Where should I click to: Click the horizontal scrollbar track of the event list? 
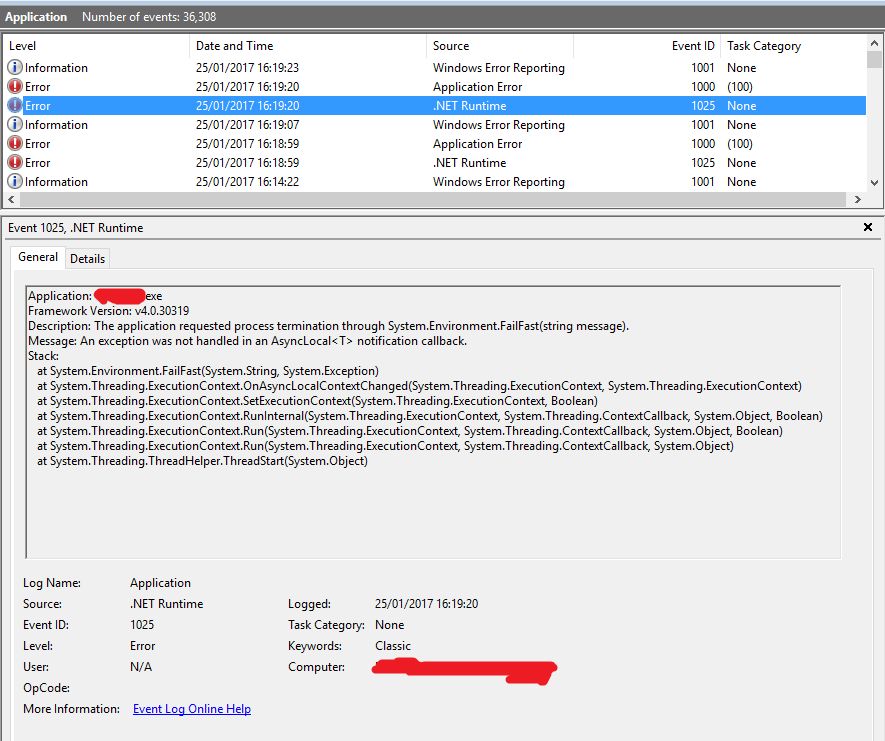click(x=433, y=199)
